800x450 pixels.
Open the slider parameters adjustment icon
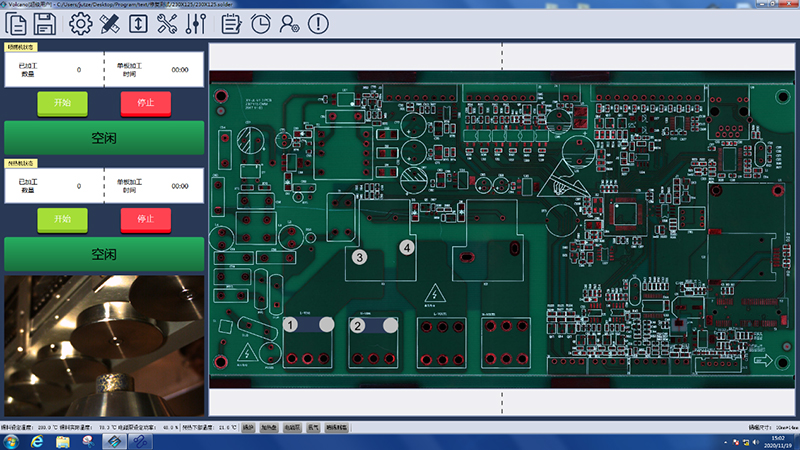pos(196,24)
